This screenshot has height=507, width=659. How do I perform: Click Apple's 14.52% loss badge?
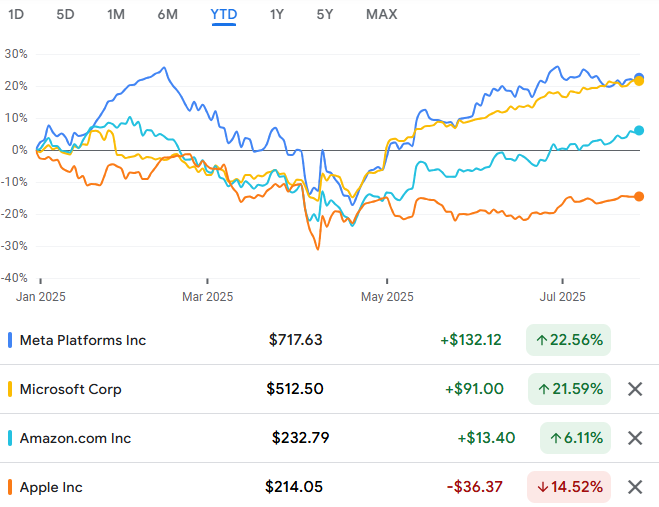coord(569,487)
